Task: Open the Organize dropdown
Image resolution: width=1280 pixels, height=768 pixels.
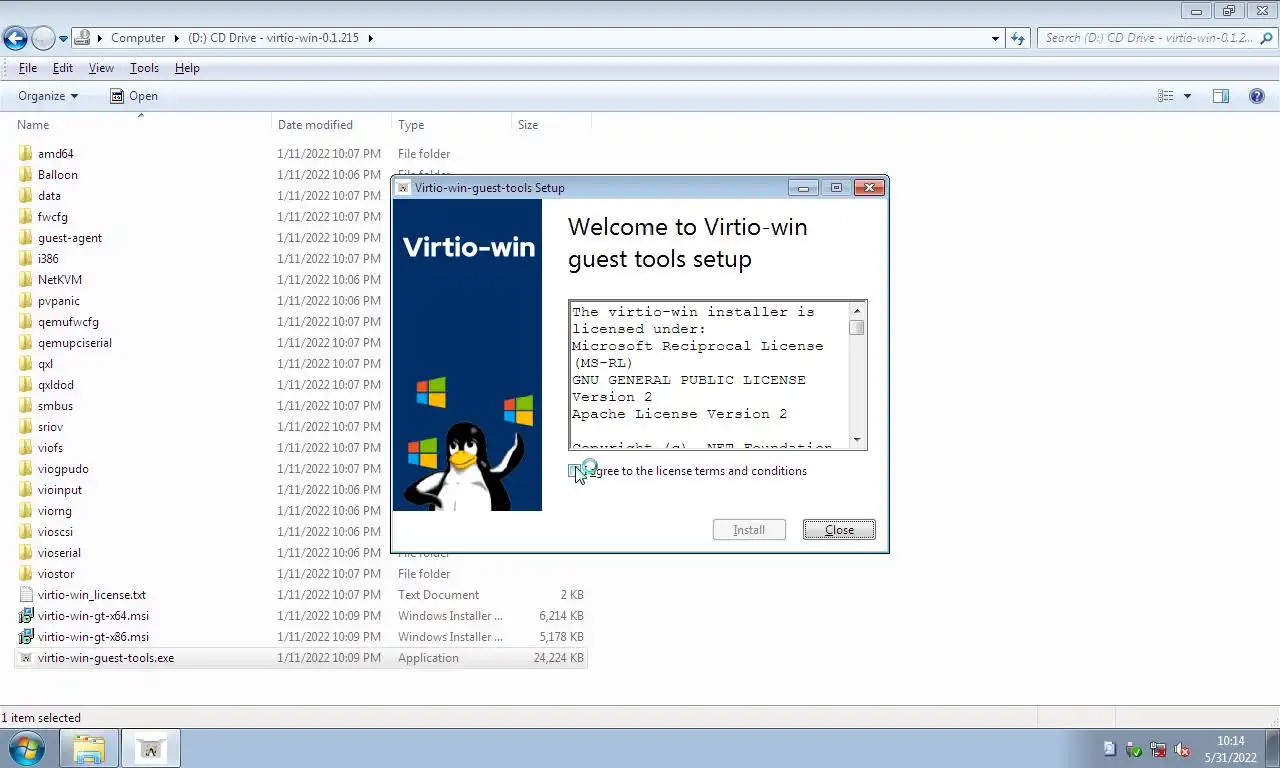Action: pyautogui.click(x=48, y=96)
